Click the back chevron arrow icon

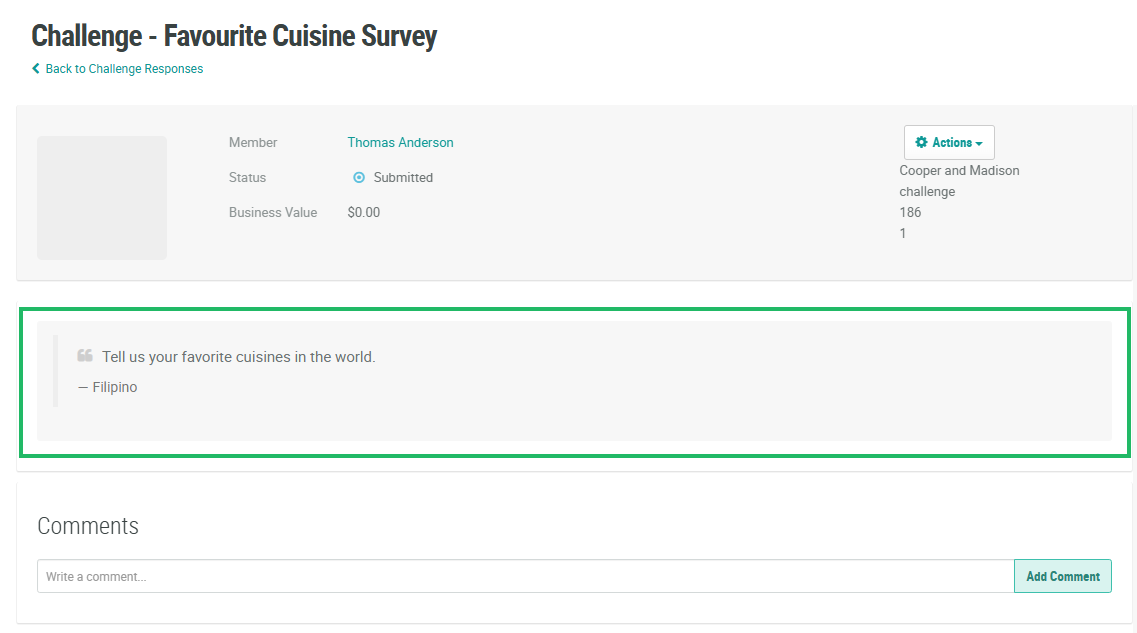pos(36,69)
